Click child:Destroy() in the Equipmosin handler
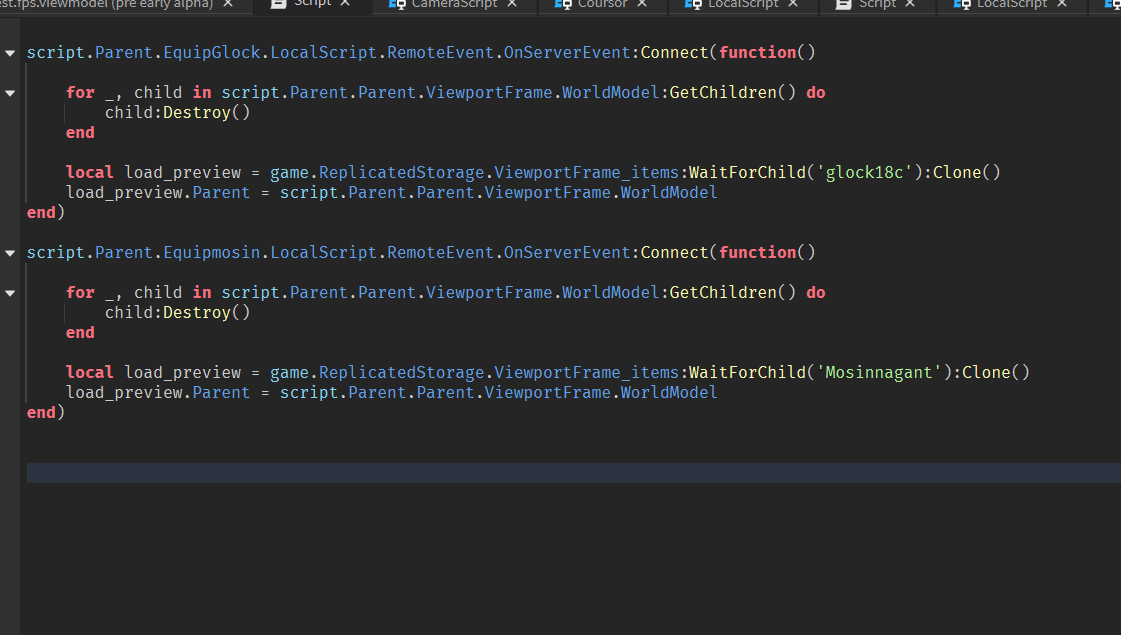This screenshot has height=635, width=1121. [177, 313]
